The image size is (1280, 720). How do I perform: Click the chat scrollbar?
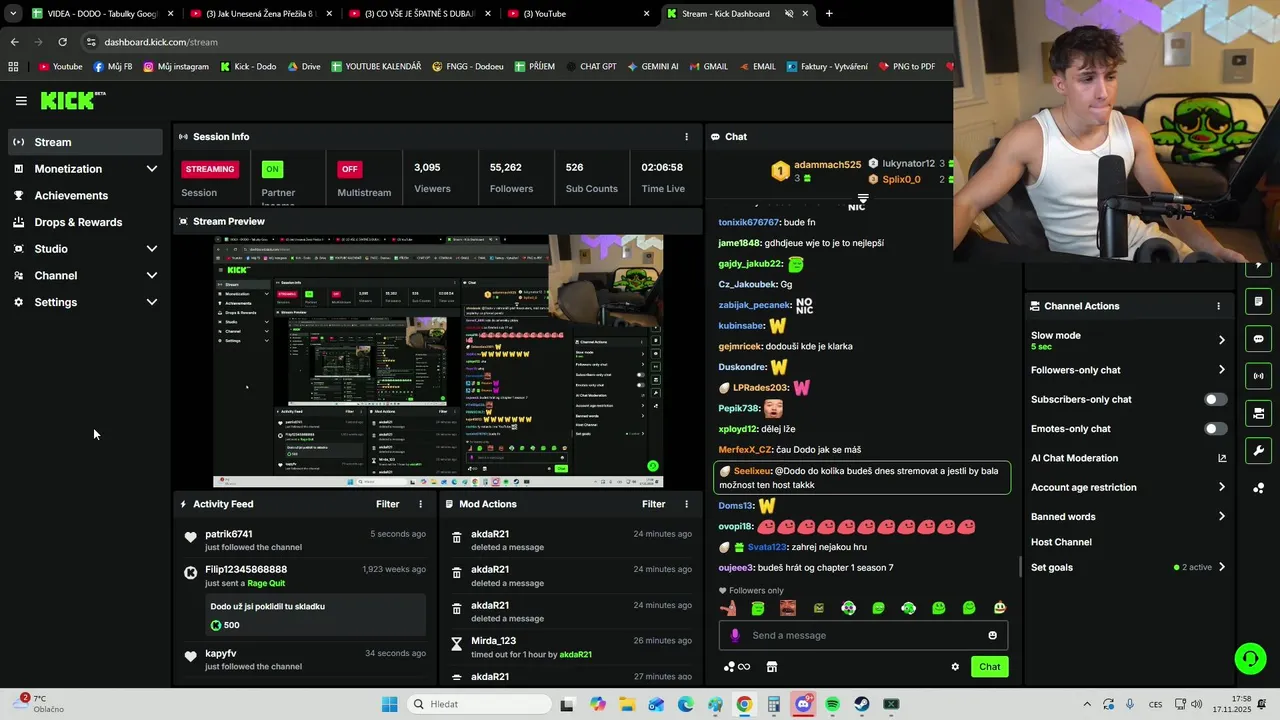click(x=1020, y=567)
